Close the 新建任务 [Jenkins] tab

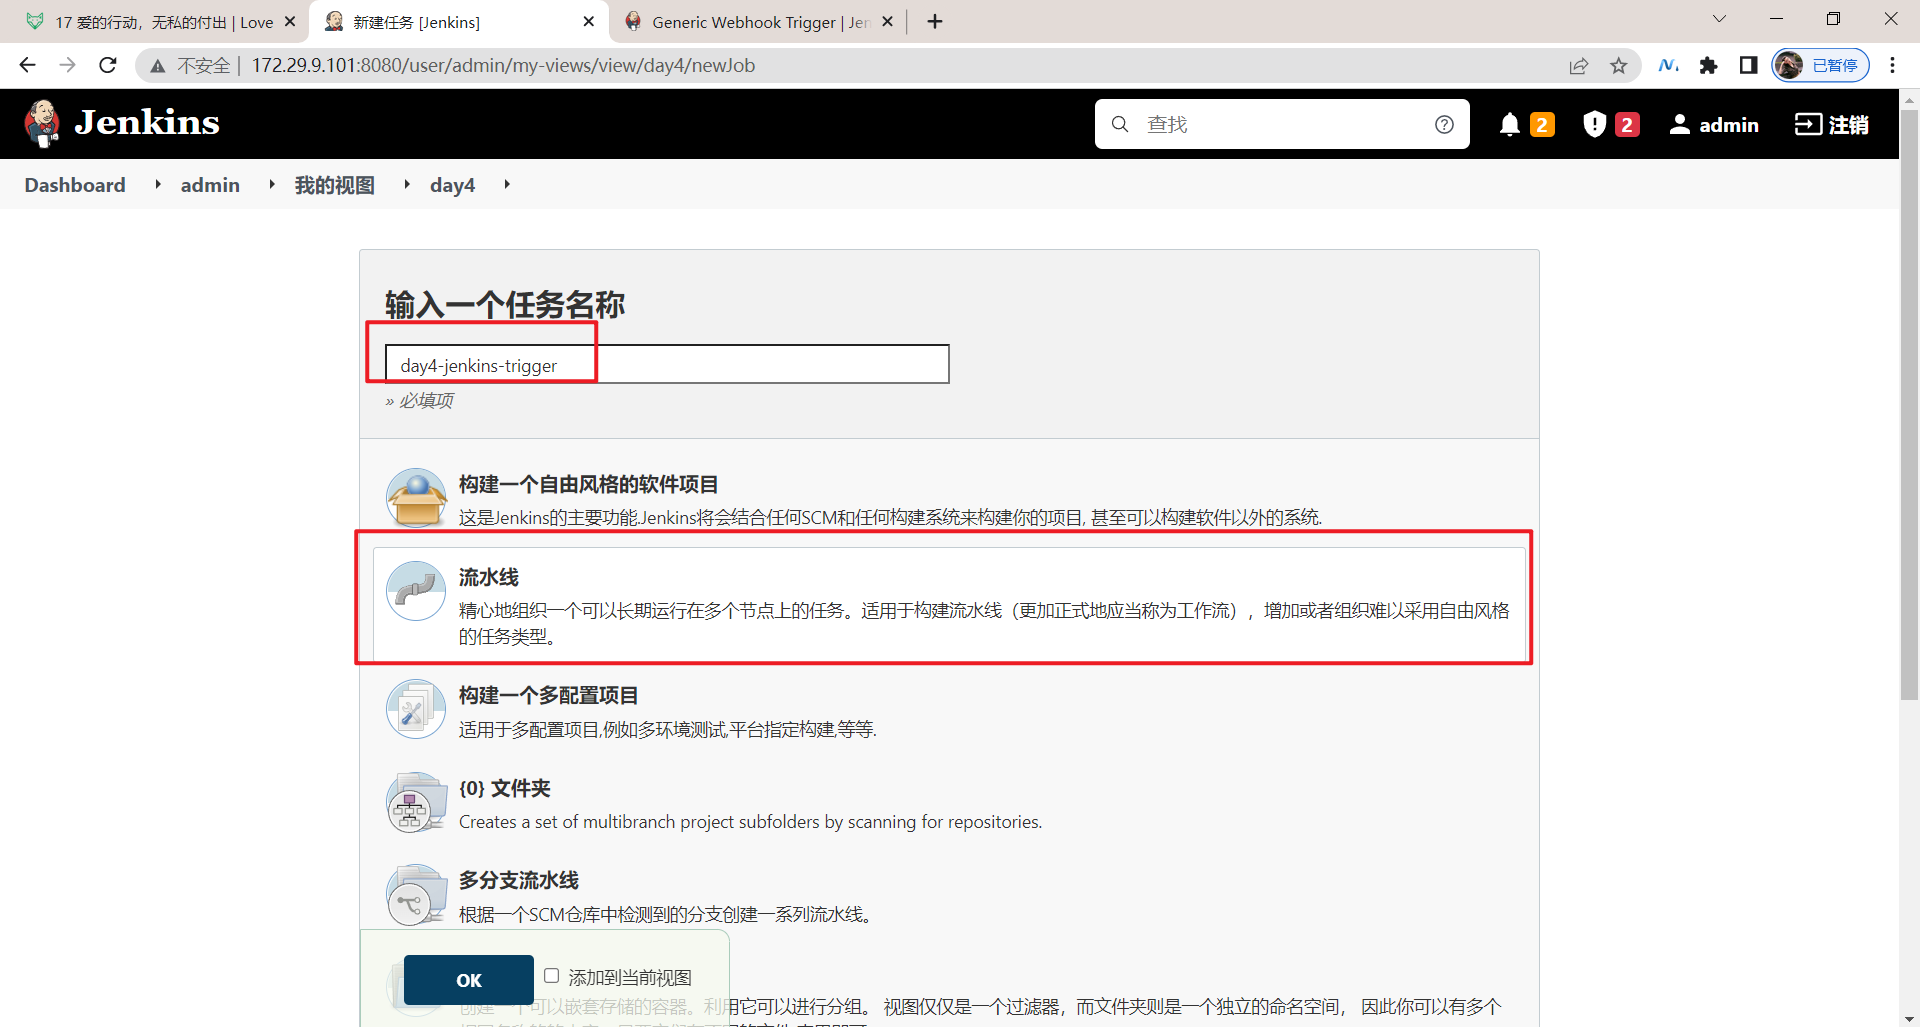[x=589, y=21]
